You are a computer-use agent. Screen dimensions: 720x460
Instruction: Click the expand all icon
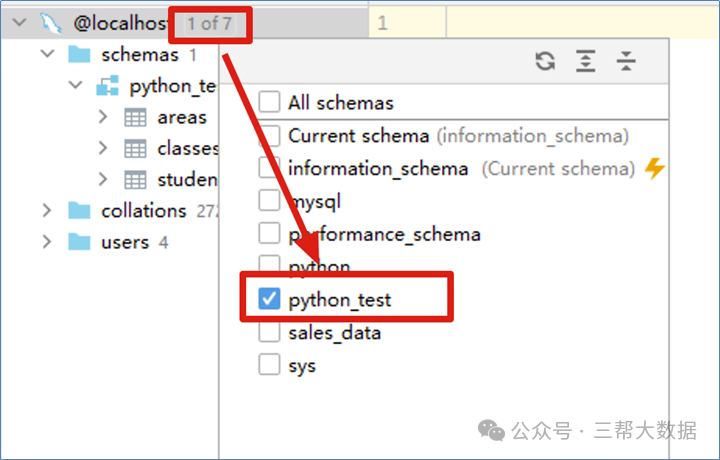(586, 62)
